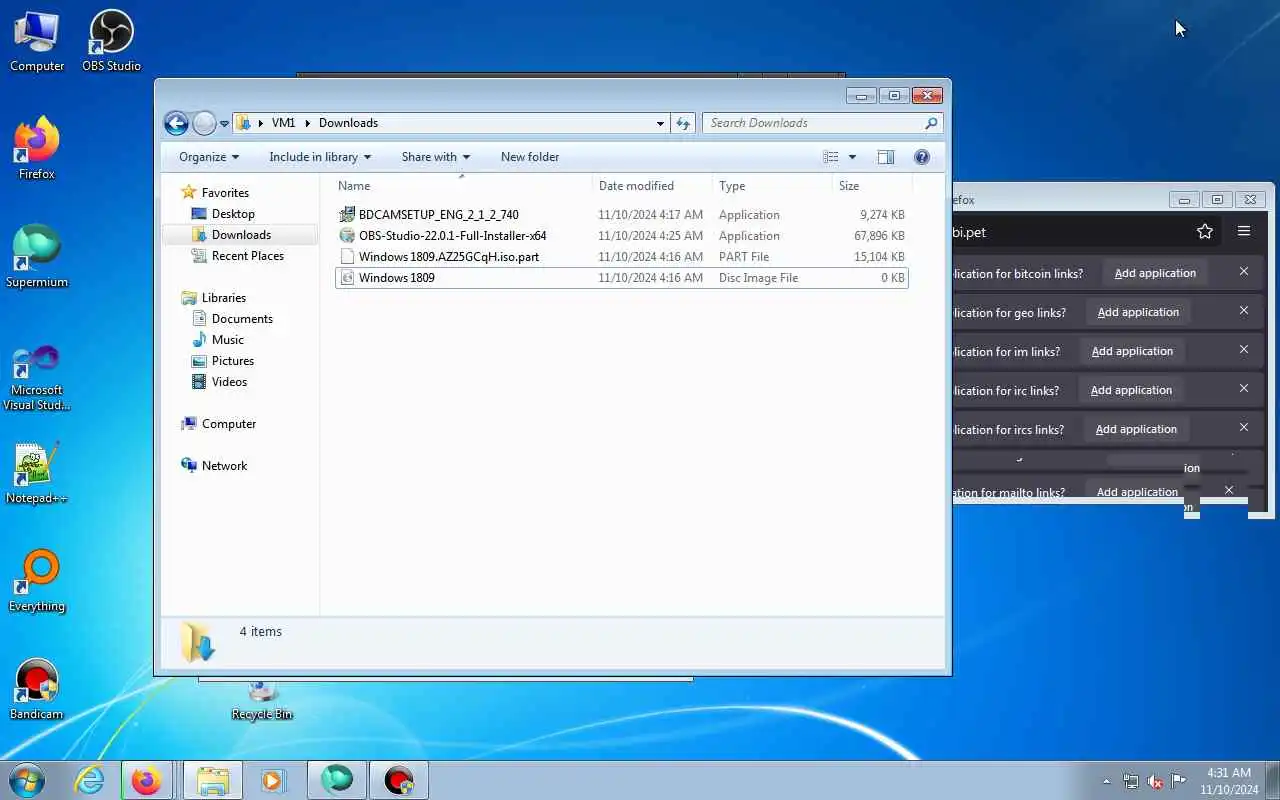Screen dimensions: 1280x800
Task: Switch to Firefox in the taskbar
Action: point(146,780)
